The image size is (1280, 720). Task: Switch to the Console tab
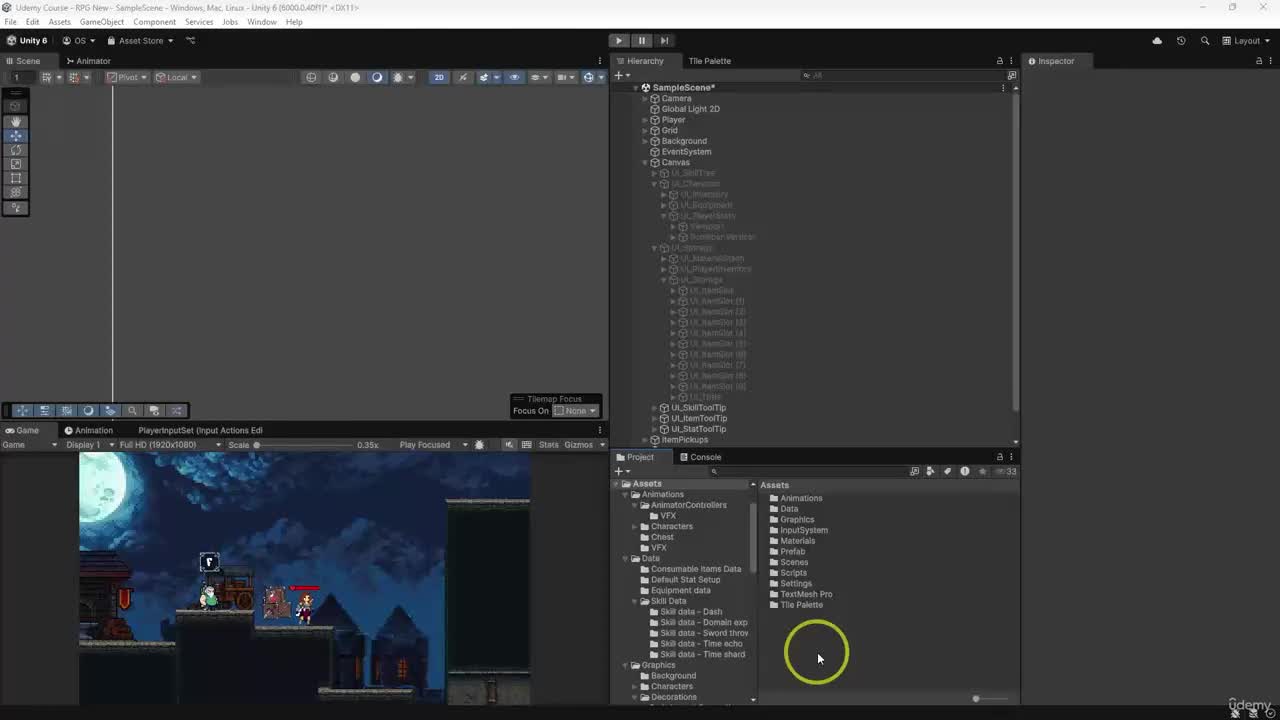point(699,457)
